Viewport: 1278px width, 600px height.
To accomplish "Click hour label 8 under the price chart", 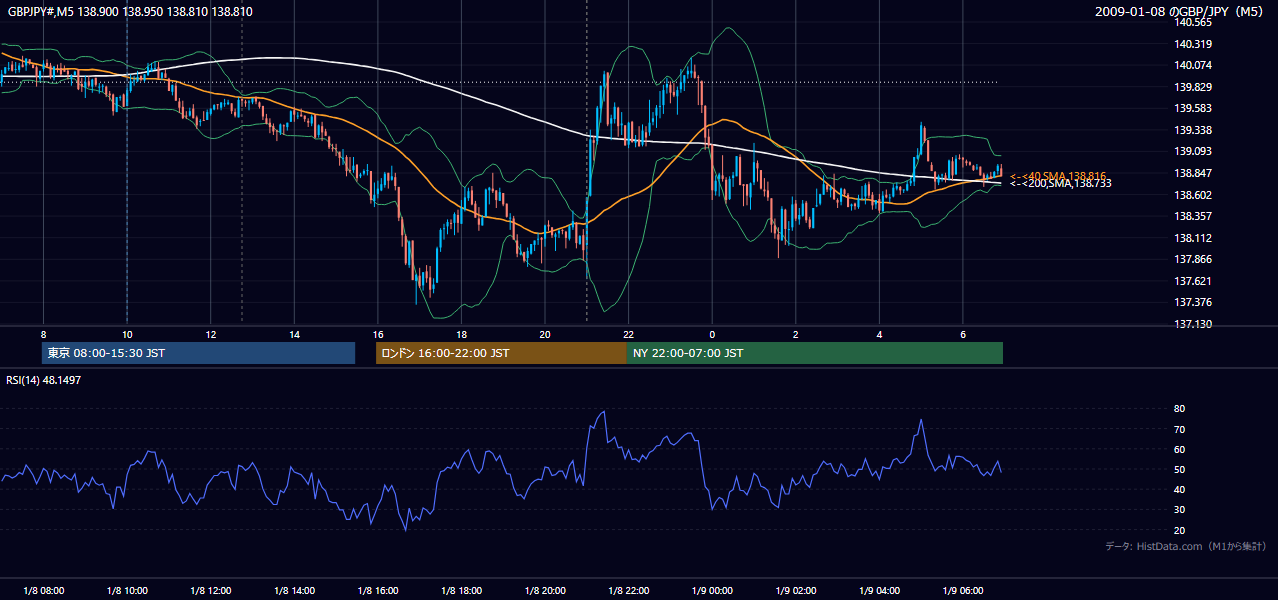I will coord(43,334).
